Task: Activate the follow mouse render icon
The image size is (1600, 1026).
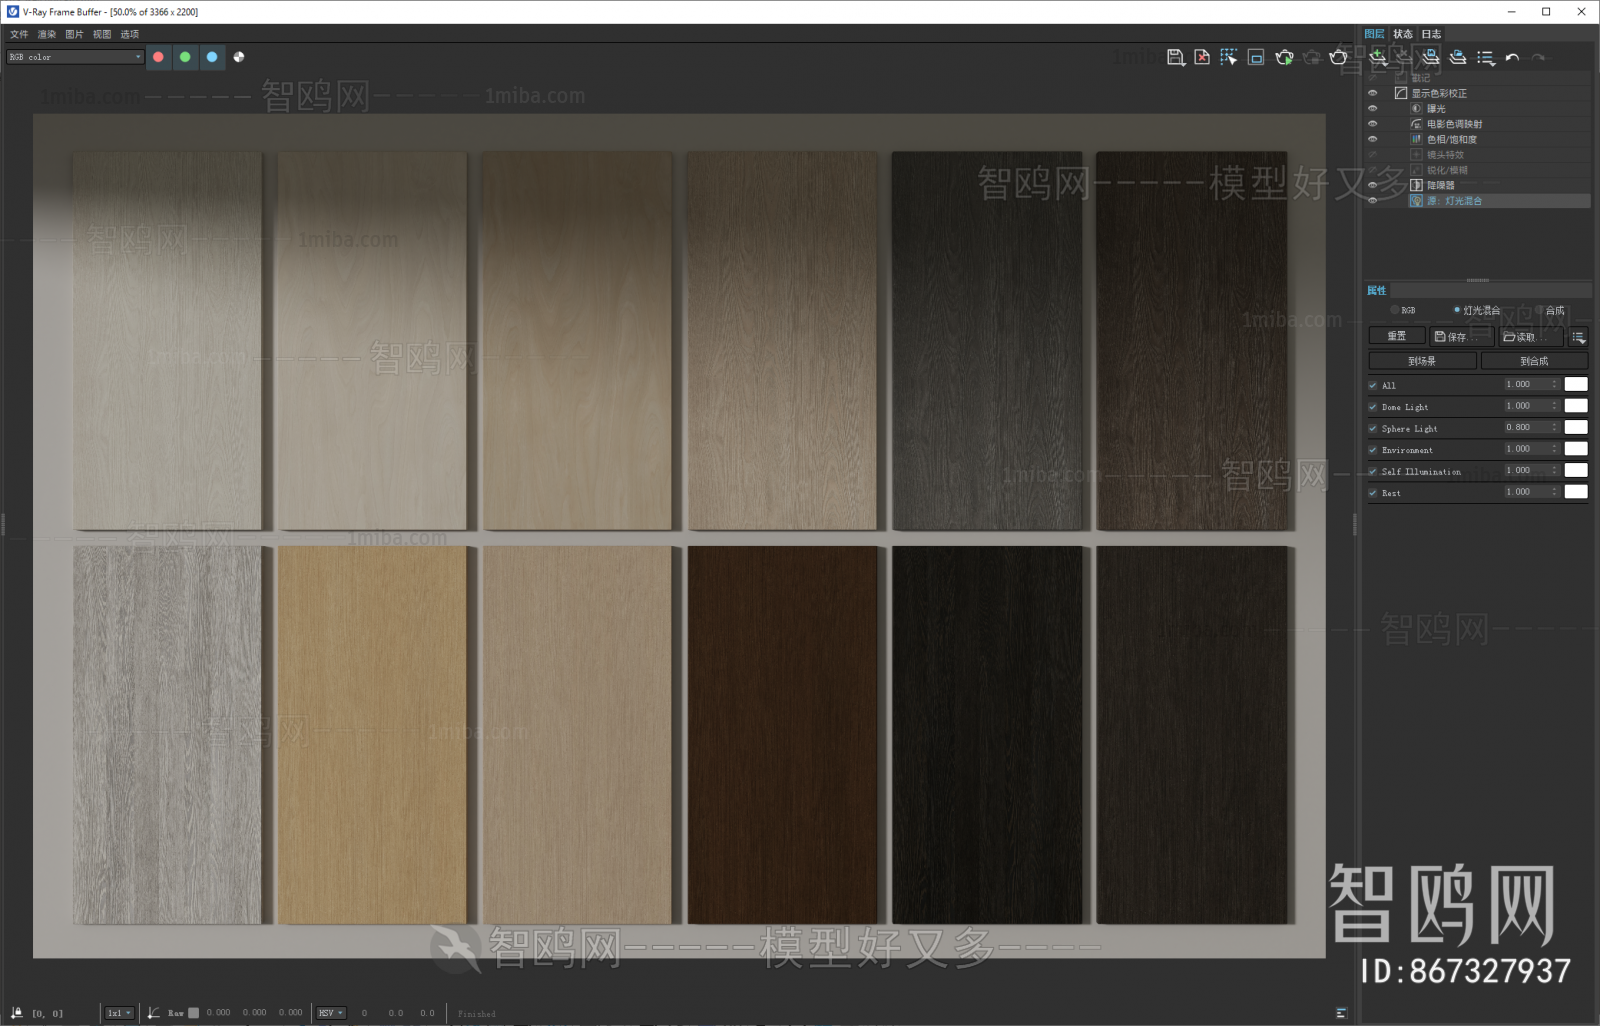Action: [1229, 57]
